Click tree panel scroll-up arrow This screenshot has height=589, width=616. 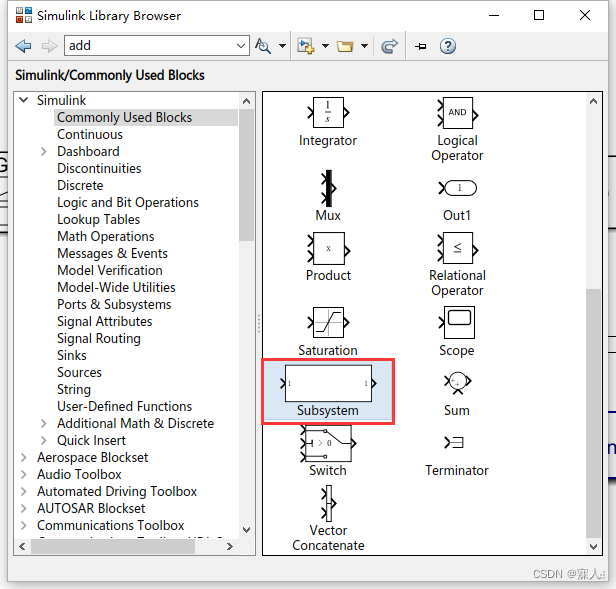(x=246, y=101)
